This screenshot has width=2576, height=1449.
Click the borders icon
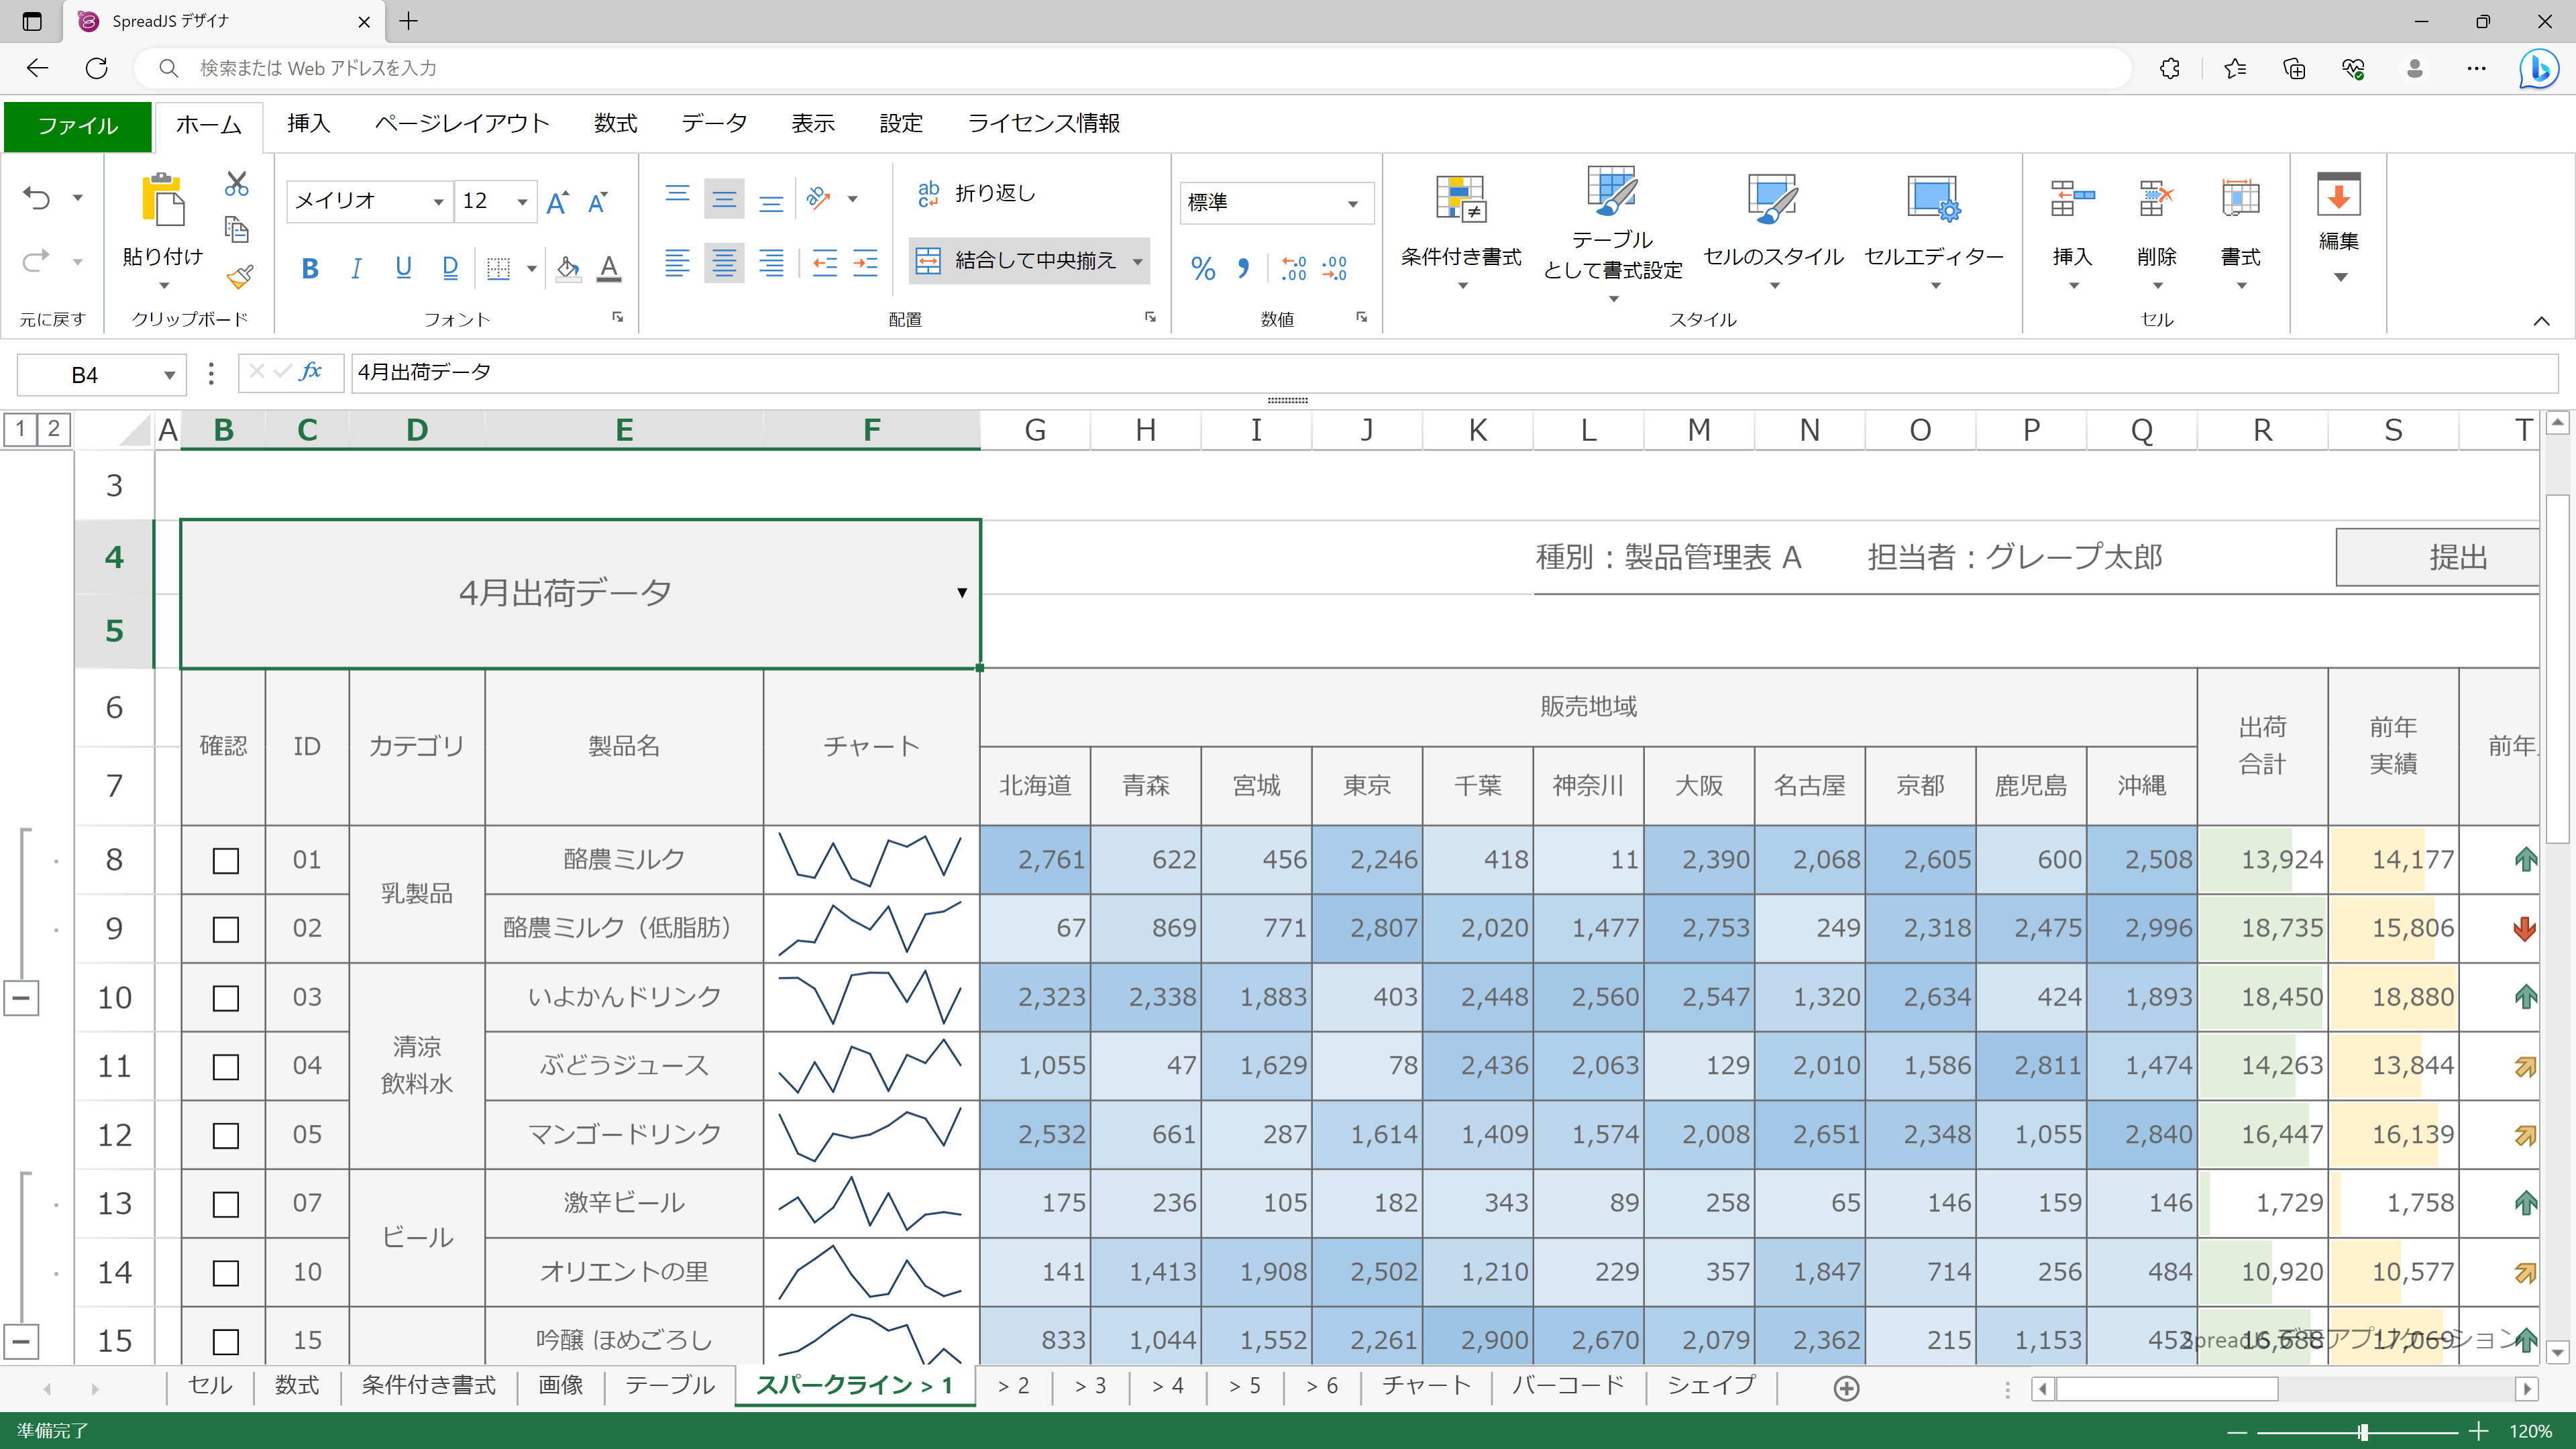click(498, 268)
